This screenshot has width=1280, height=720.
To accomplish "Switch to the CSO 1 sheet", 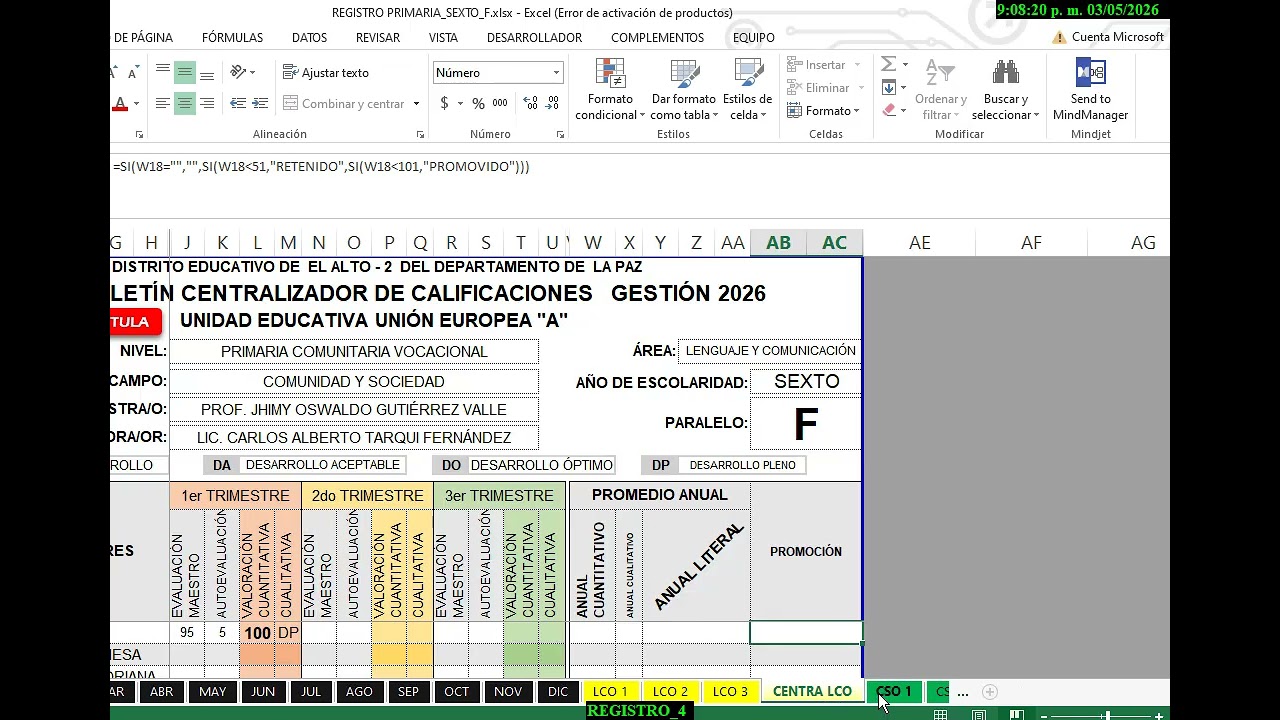I will 894,691.
